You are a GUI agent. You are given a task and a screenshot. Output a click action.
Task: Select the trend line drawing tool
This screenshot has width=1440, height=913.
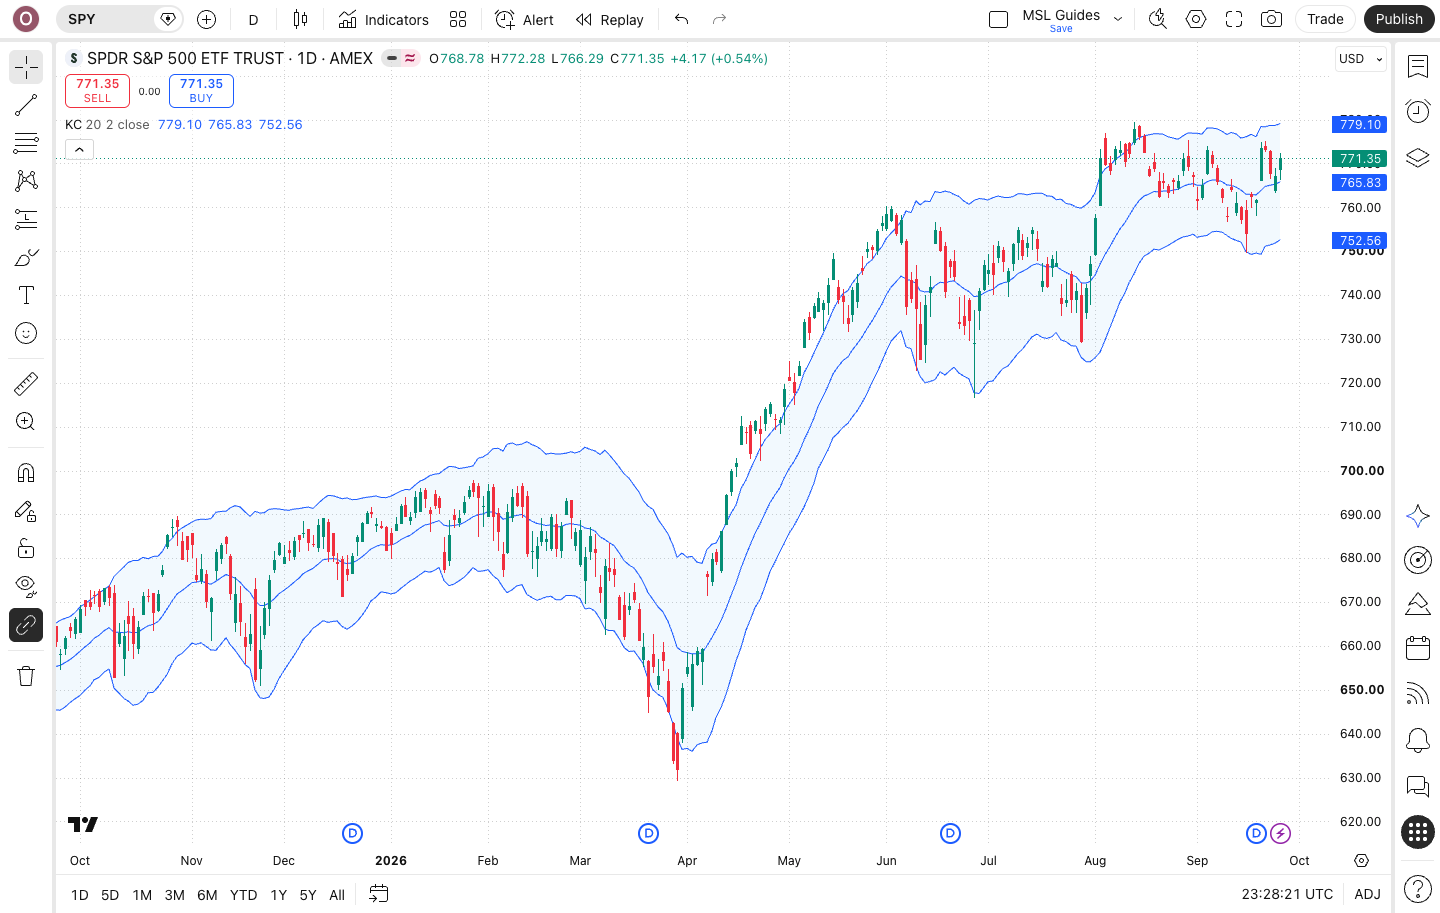pyautogui.click(x=26, y=105)
